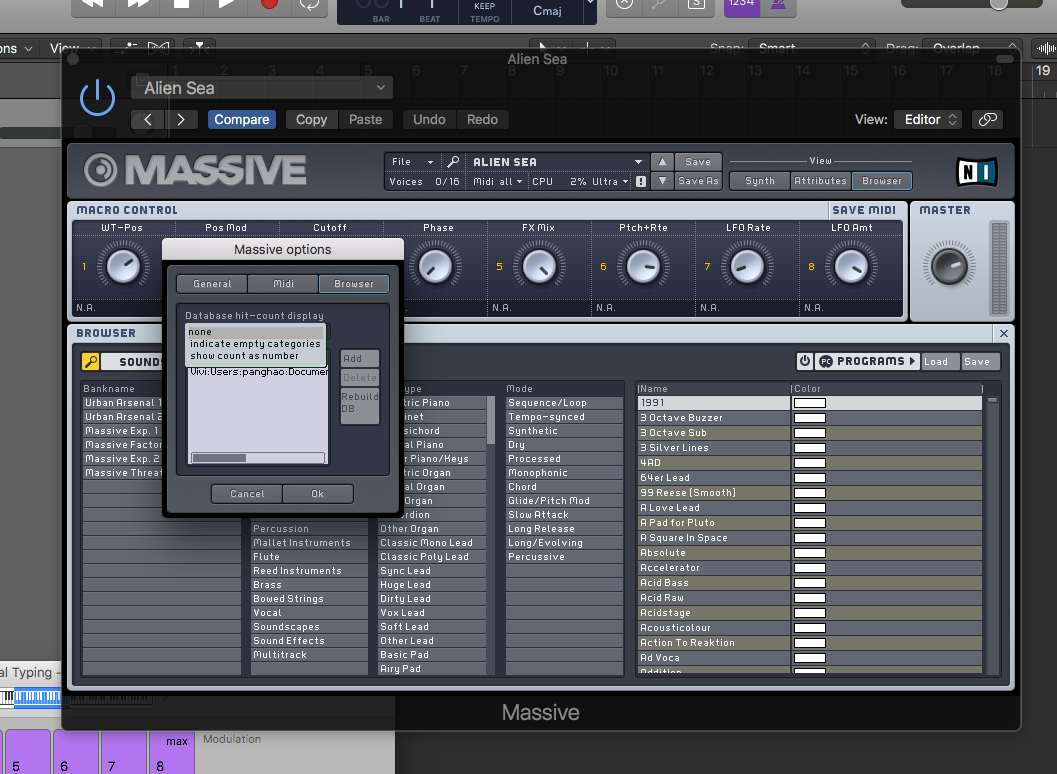1057x774 pixels.
Task: Click Ok in Massive options
Action: (x=318, y=494)
